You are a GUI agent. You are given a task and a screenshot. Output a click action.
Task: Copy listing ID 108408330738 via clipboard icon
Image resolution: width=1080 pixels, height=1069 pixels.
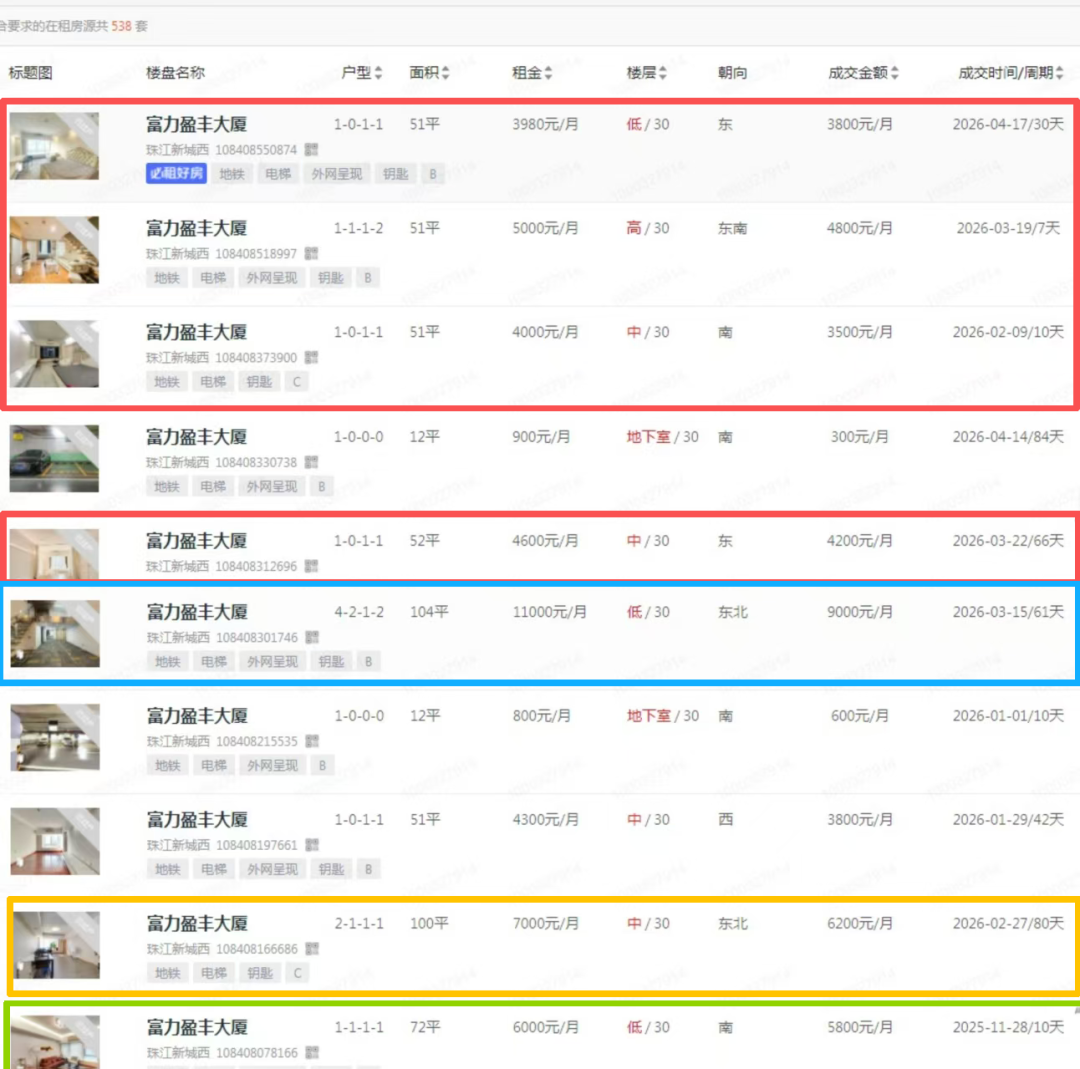[x=310, y=462]
